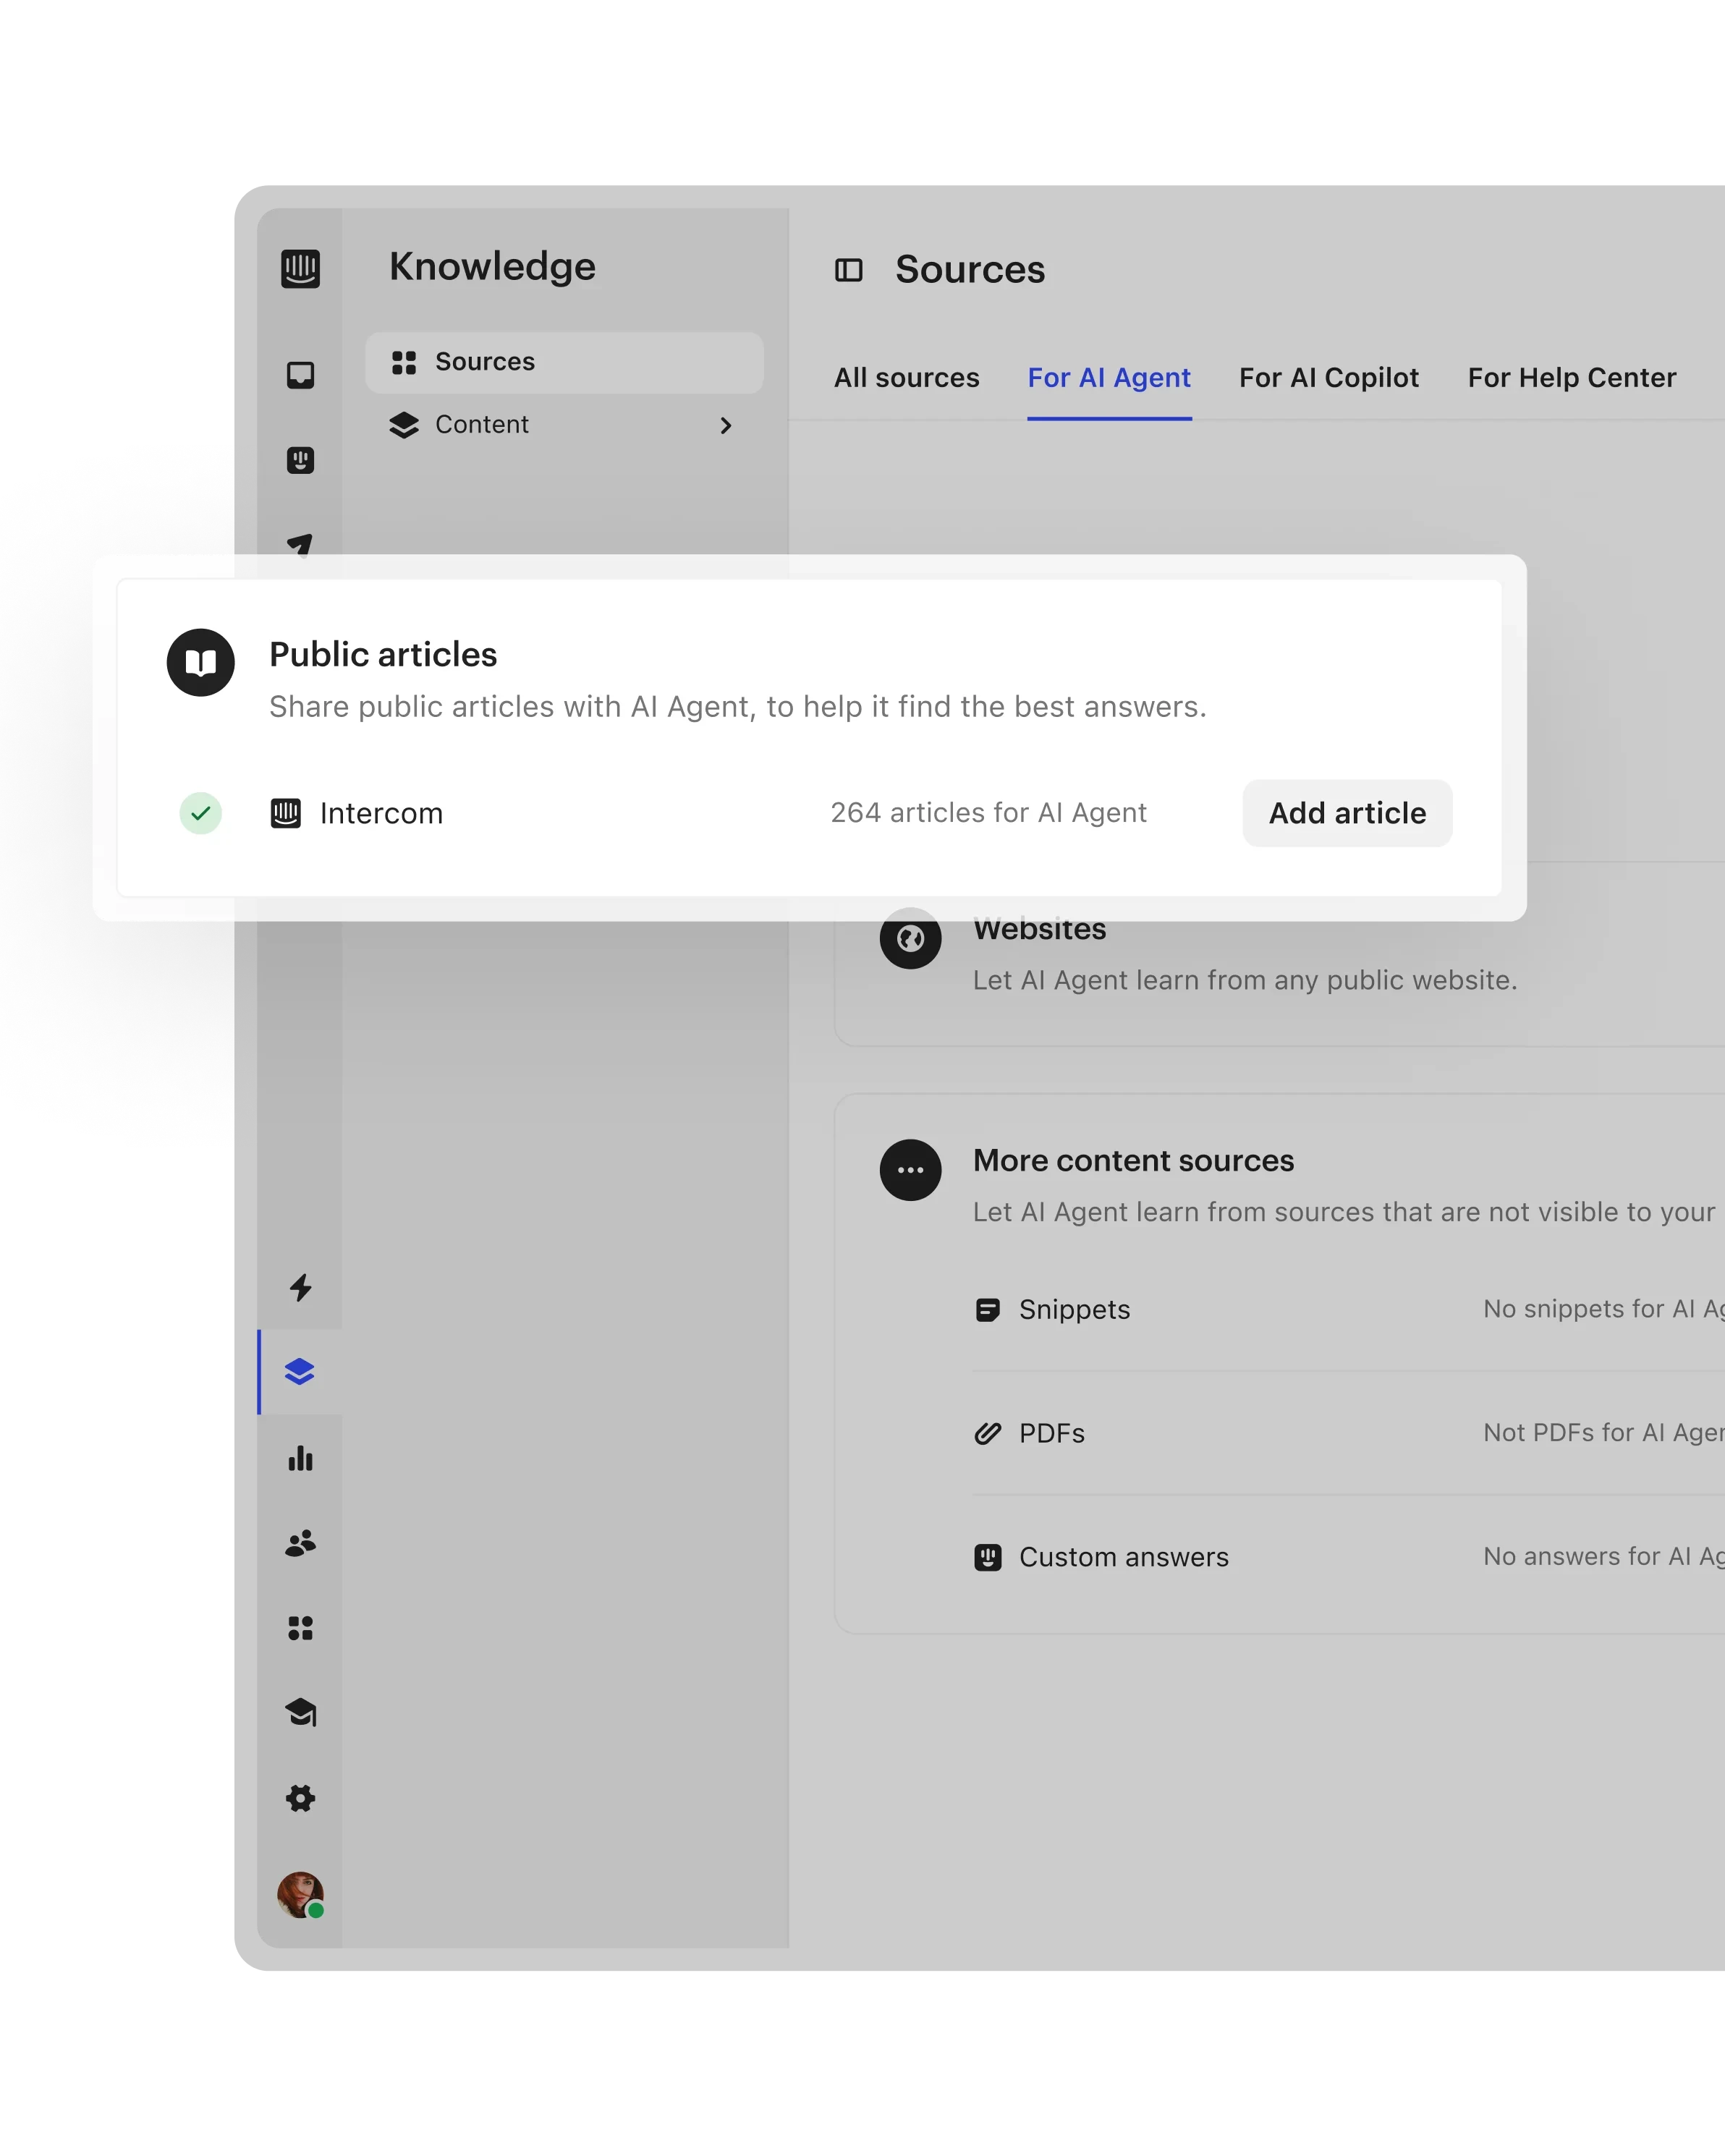
Task: Click the user profile avatar
Action: (x=300, y=1894)
